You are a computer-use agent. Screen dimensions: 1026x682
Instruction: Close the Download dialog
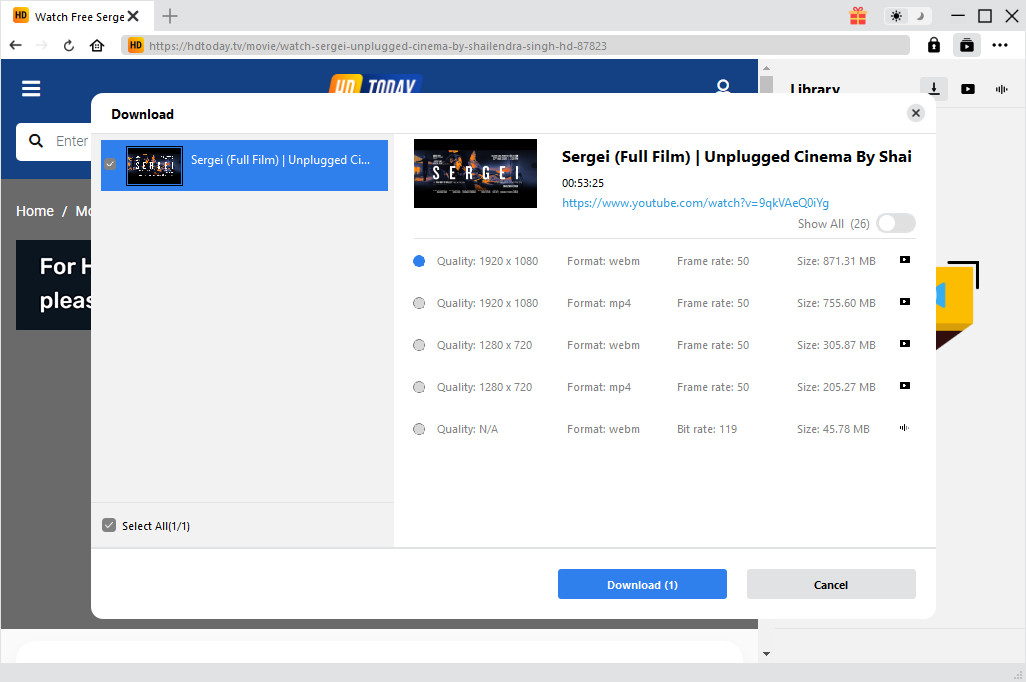[x=915, y=114]
